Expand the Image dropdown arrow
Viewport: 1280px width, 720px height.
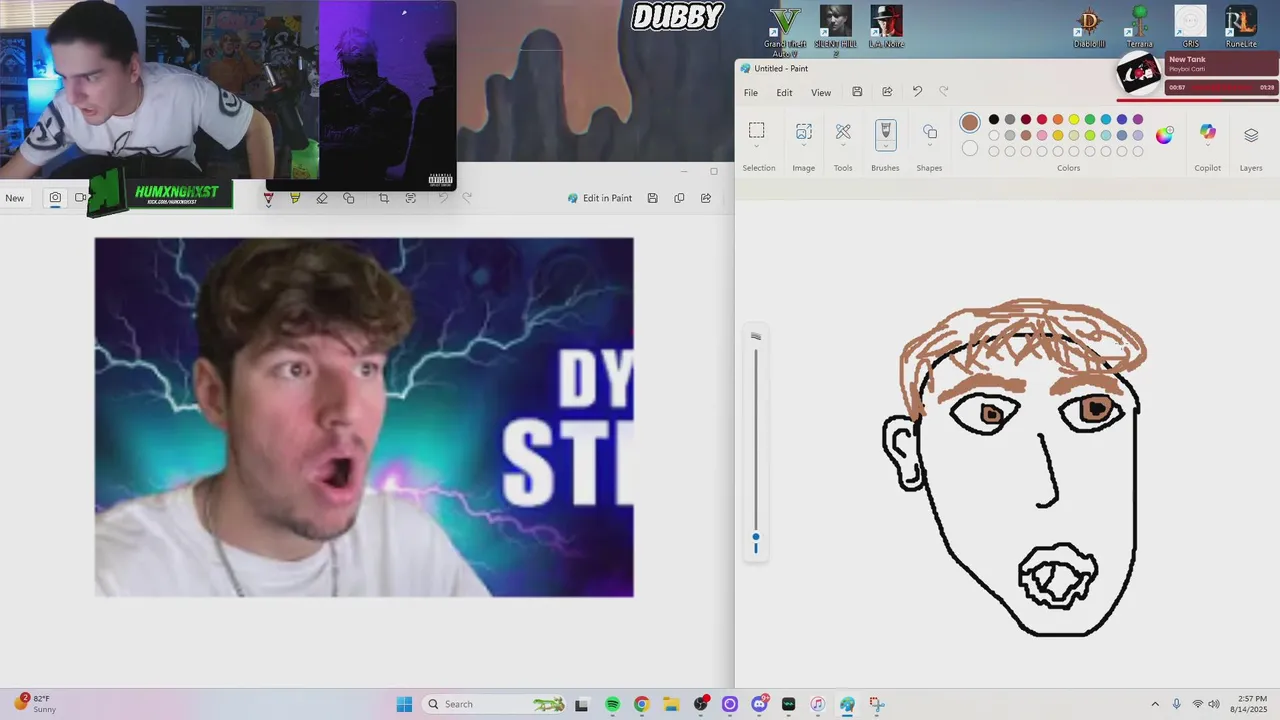pyautogui.click(x=803, y=146)
